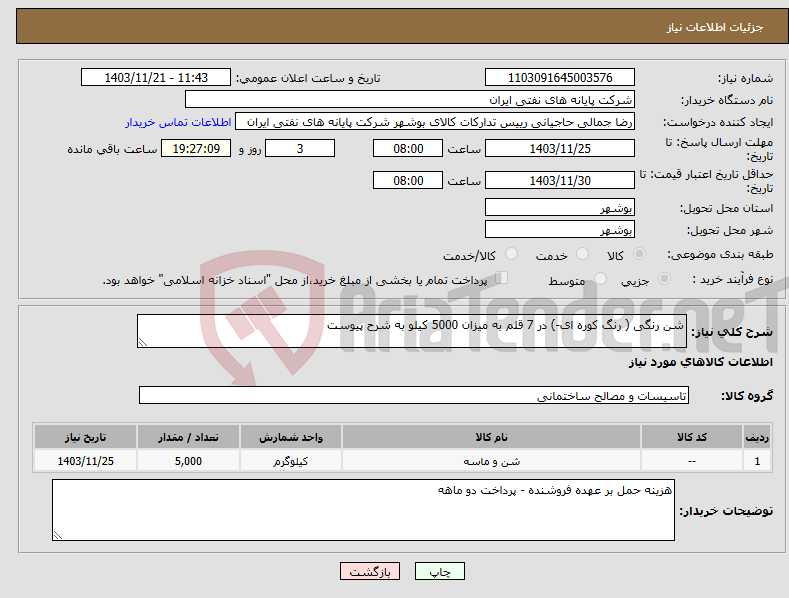Click the response deadline time 08:00 field
789x598 pixels.
(x=408, y=148)
